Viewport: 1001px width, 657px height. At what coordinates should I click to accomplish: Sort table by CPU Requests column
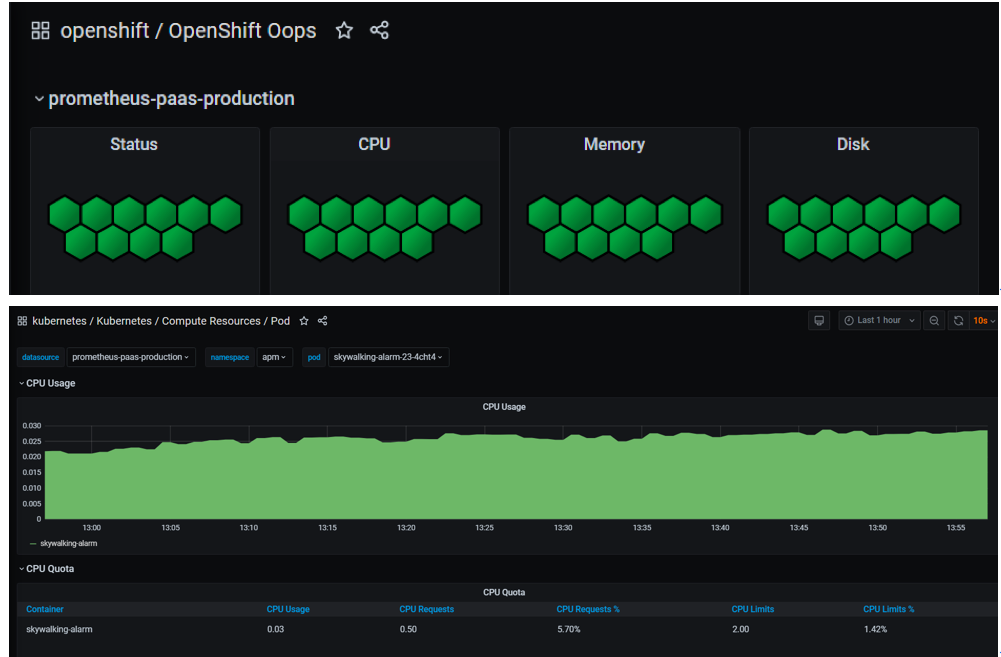point(426,609)
